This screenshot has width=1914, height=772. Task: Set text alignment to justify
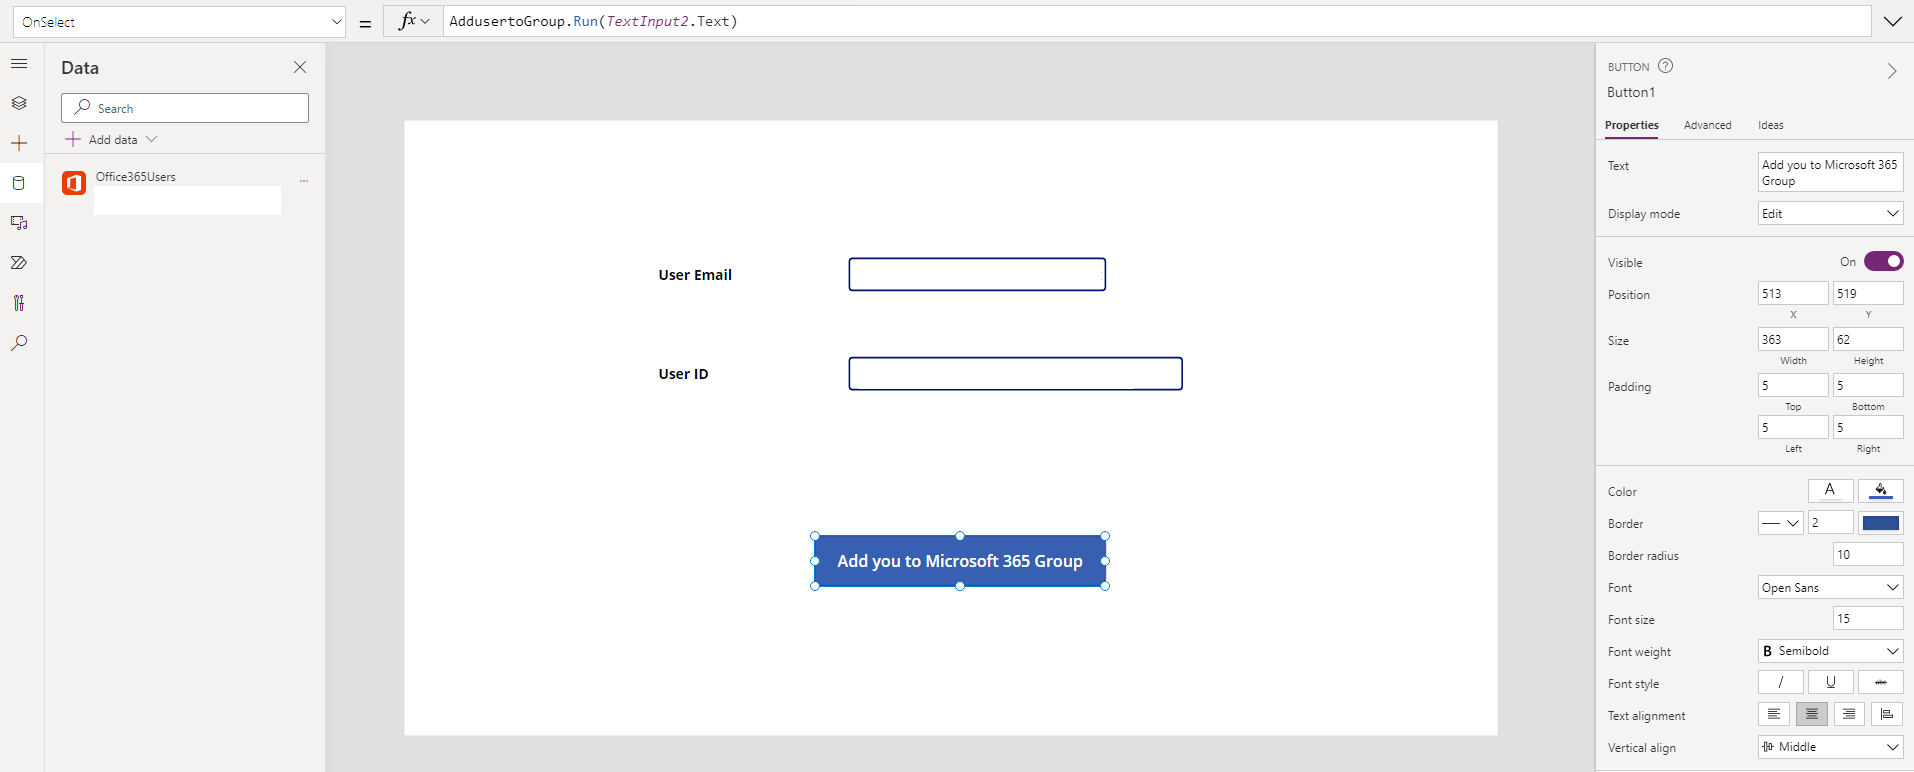(x=1887, y=714)
